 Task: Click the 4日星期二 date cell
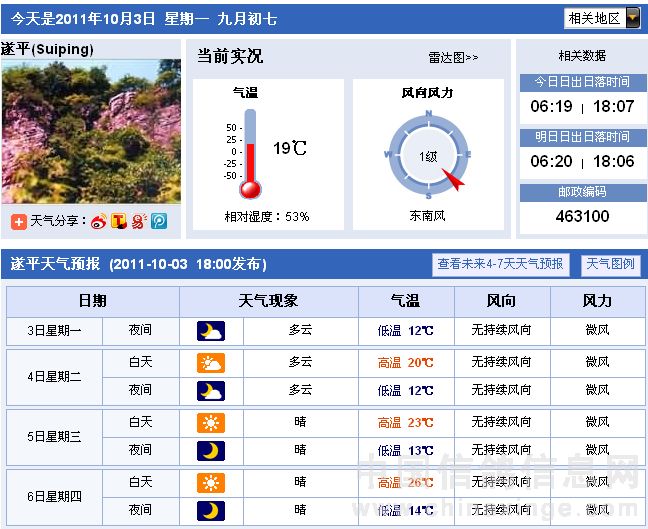point(55,376)
